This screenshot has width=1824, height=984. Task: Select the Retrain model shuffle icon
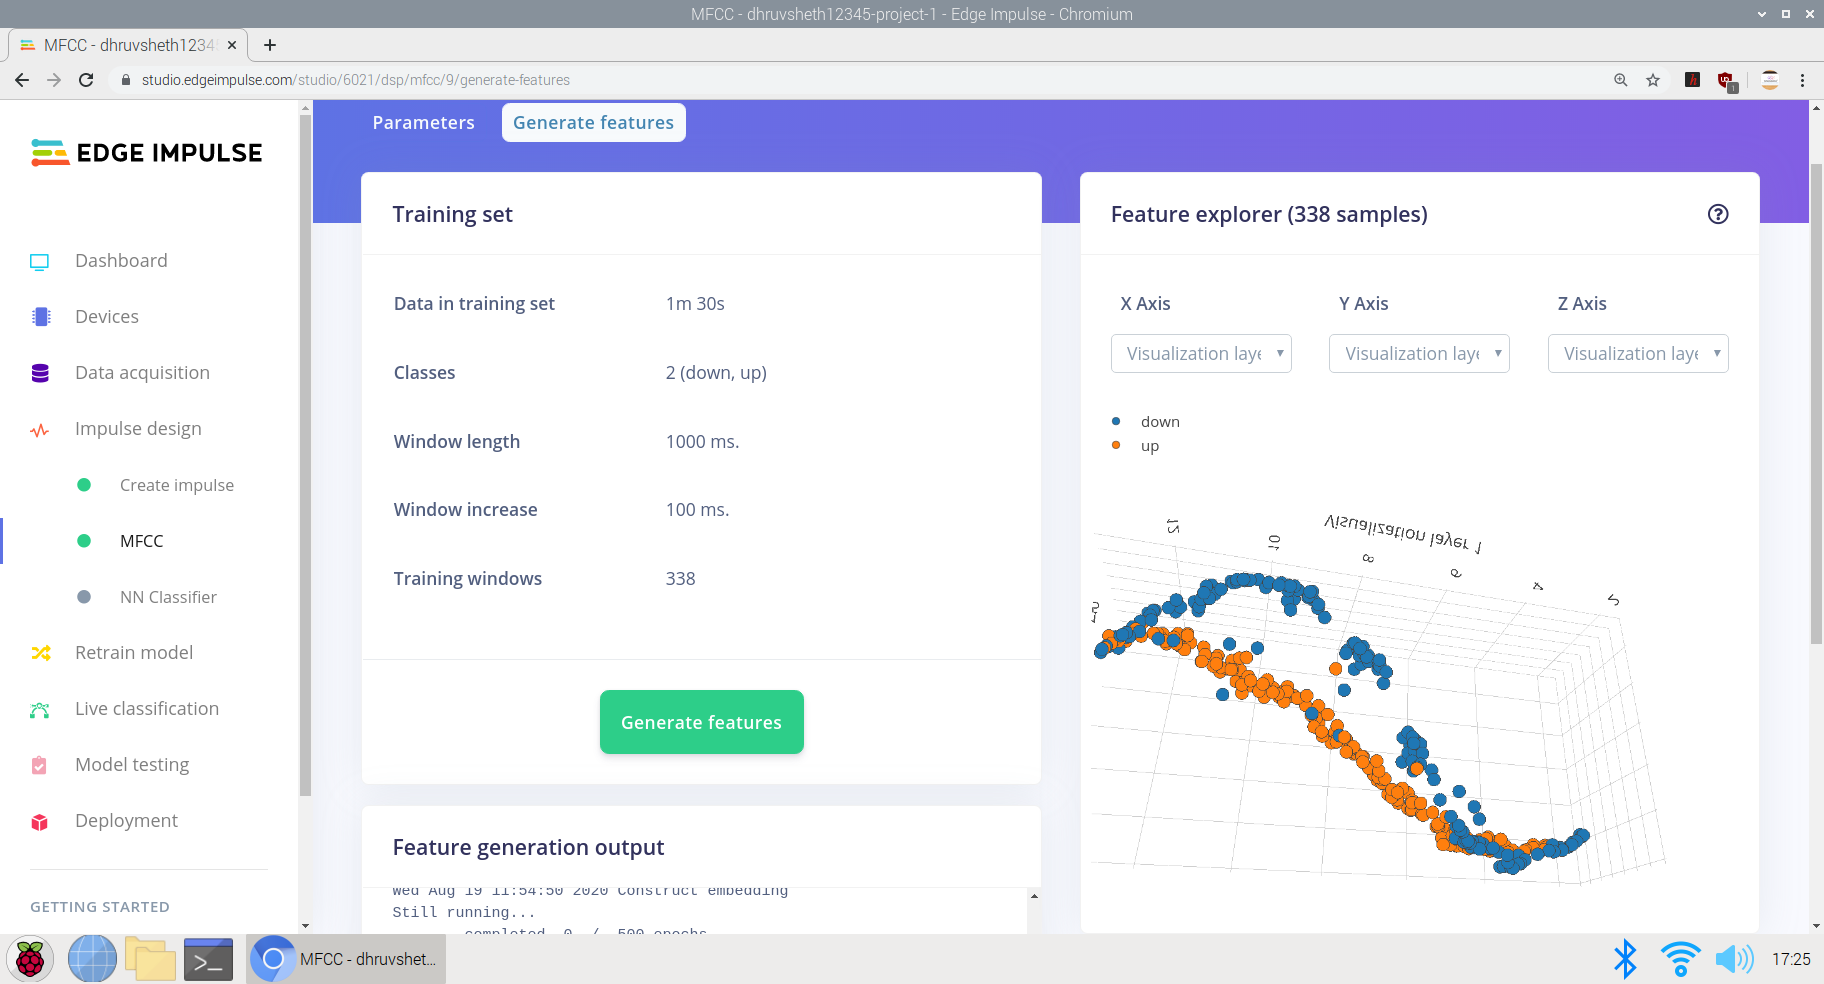click(40, 653)
